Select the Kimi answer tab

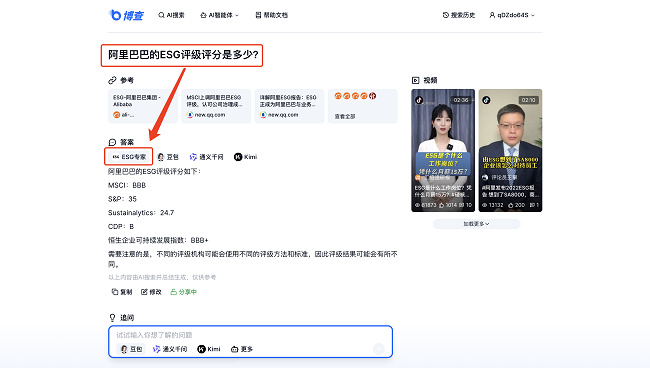pyautogui.click(x=245, y=157)
